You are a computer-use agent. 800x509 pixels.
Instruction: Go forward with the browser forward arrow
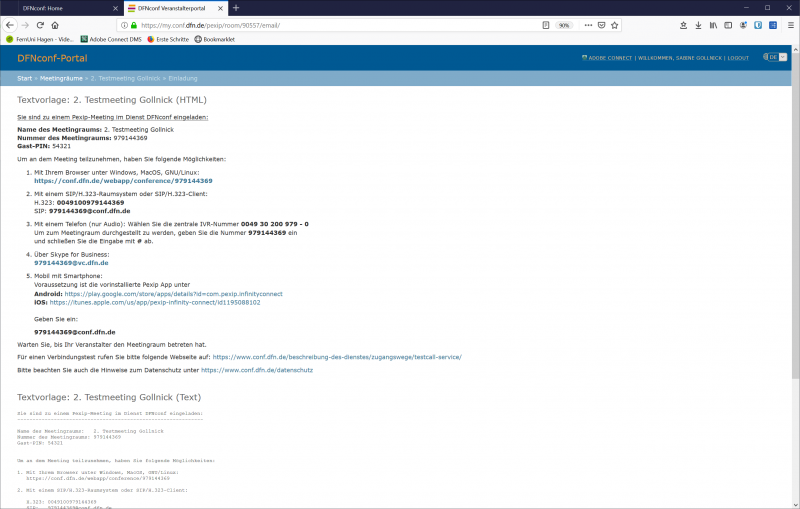click(x=25, y=25)
